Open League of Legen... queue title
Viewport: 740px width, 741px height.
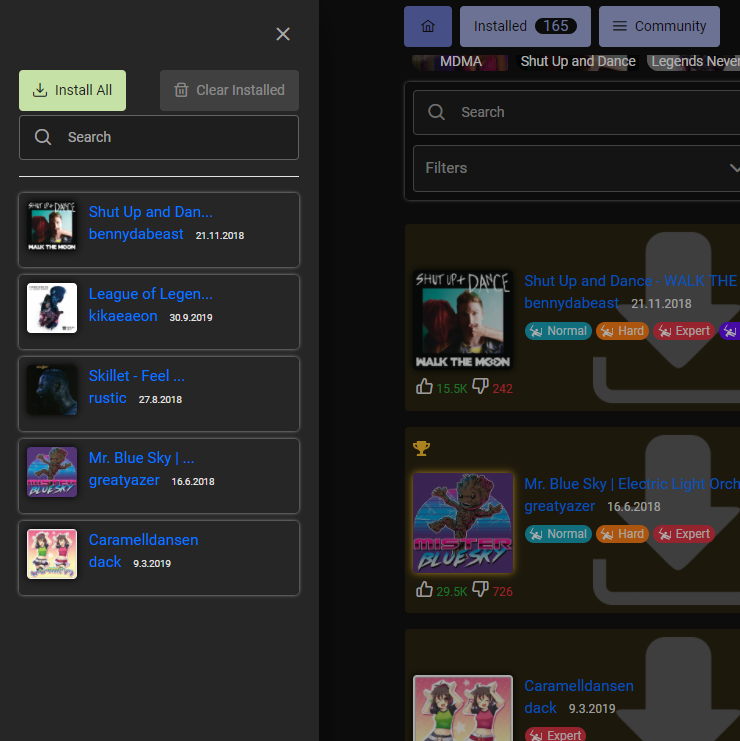151,294
